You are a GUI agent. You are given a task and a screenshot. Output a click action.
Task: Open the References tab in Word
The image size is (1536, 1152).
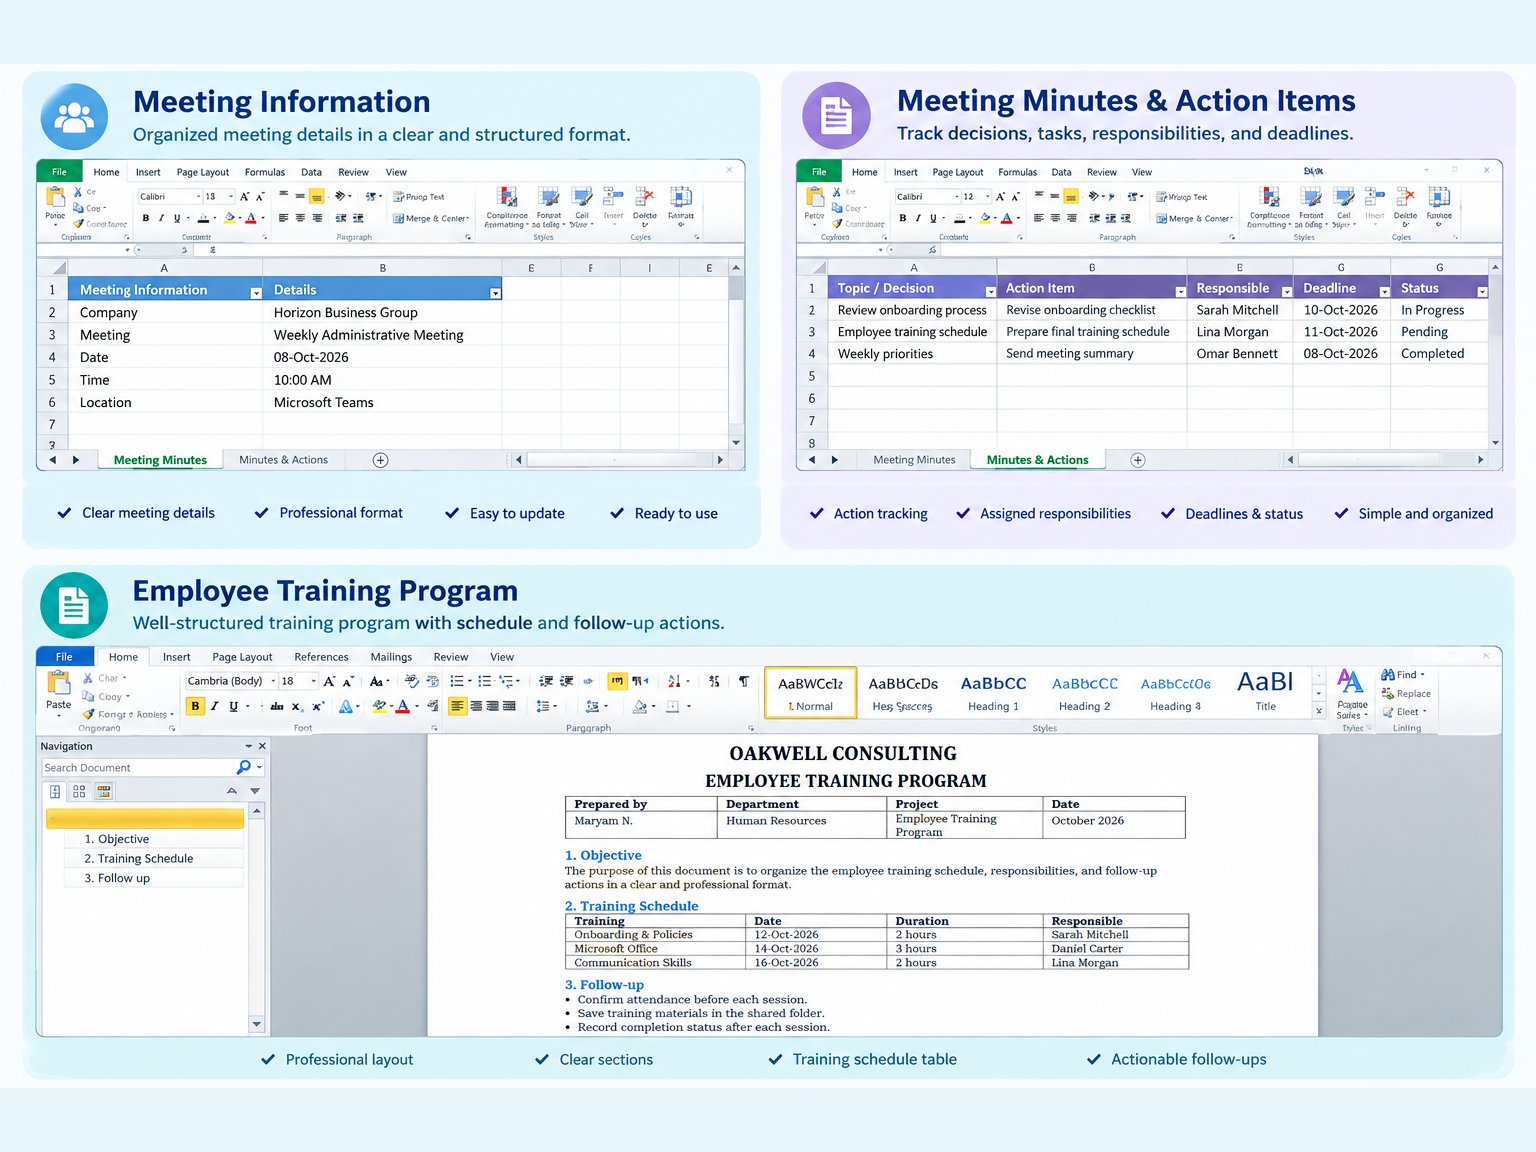tap(321, 657)
